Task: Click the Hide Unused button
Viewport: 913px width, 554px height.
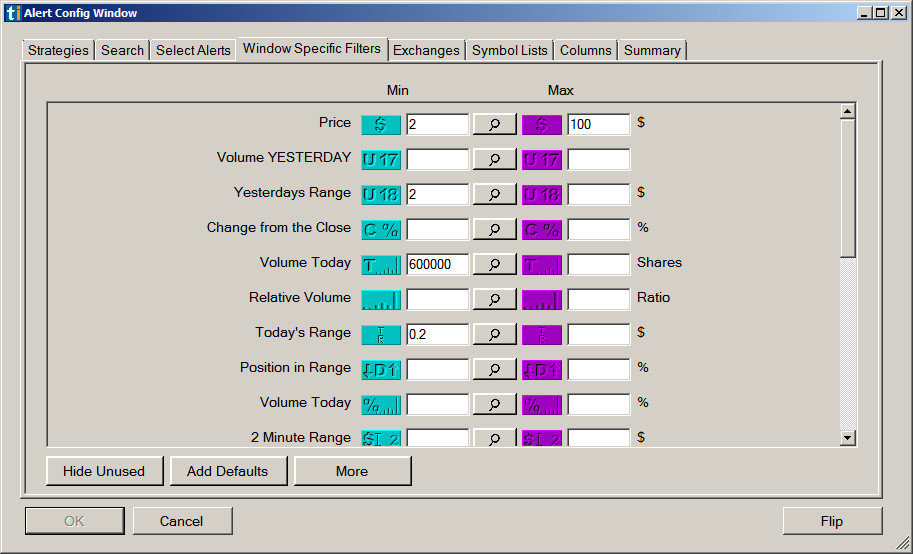Action: pyautogui.click(x=104, y=471)
